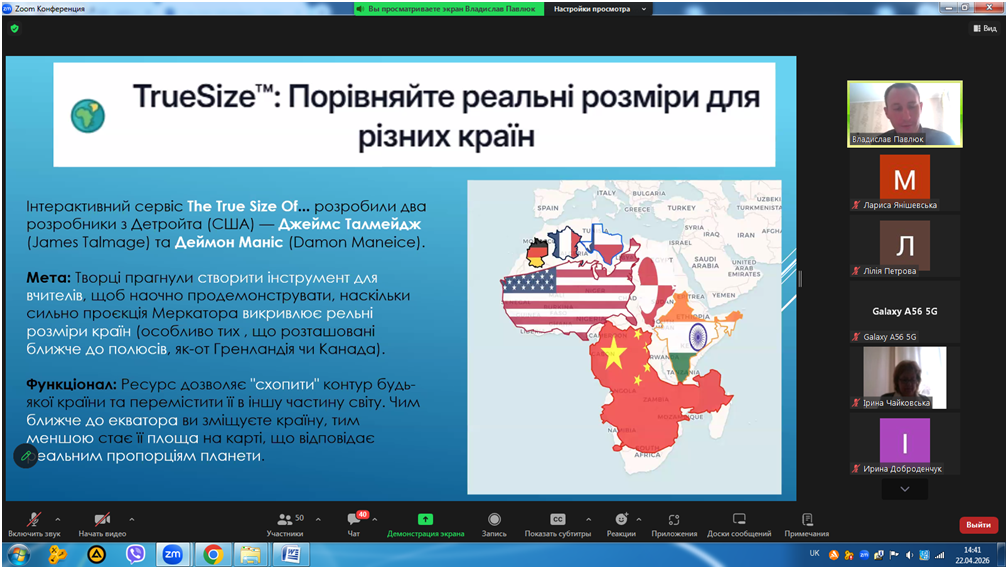Expand audio options arrow next to Включить звук
The width and height of the screenshot is (1008, 569).
(x=58, y=519)
